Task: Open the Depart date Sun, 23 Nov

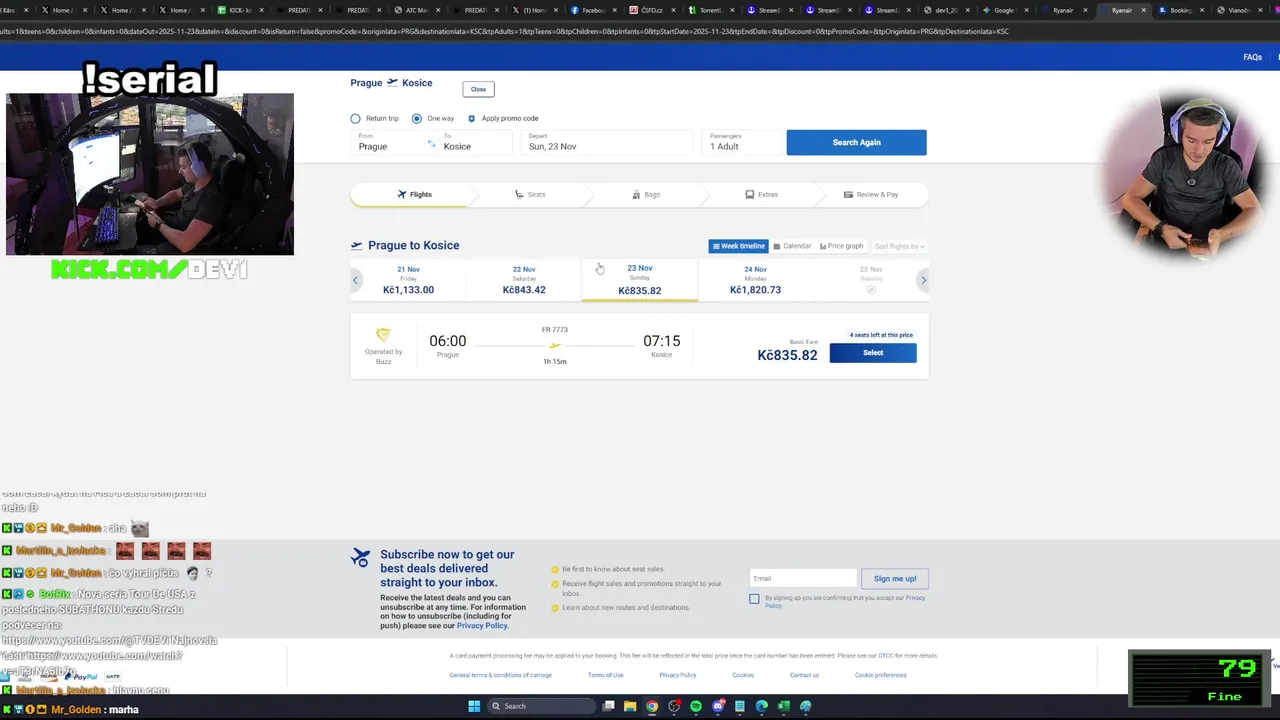Action: click(606, 142)
